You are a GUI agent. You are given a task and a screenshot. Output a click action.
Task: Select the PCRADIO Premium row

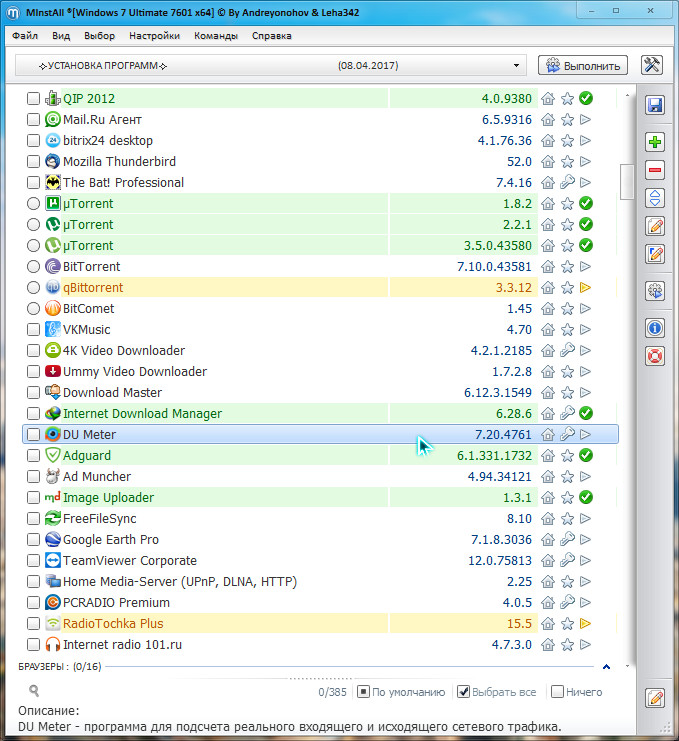click(320, 603)
